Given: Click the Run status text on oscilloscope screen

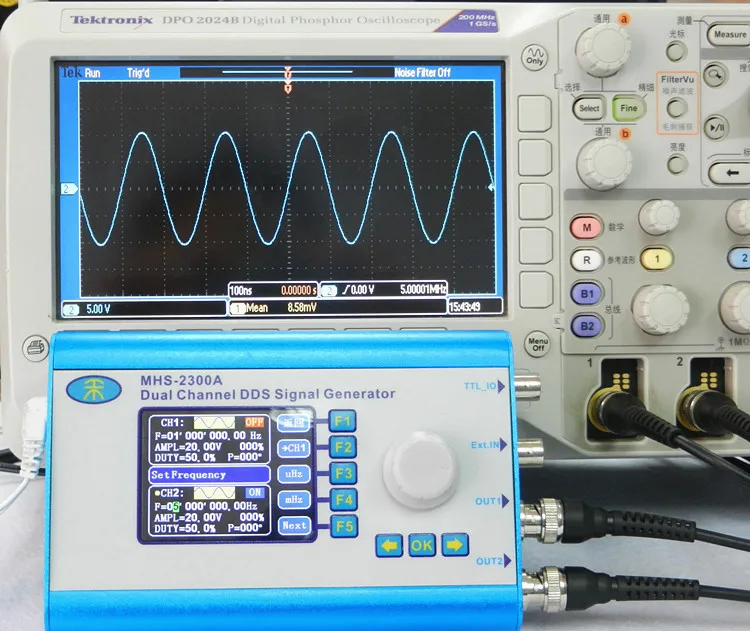Looking at the screenshot, I should tap(92, 73).
